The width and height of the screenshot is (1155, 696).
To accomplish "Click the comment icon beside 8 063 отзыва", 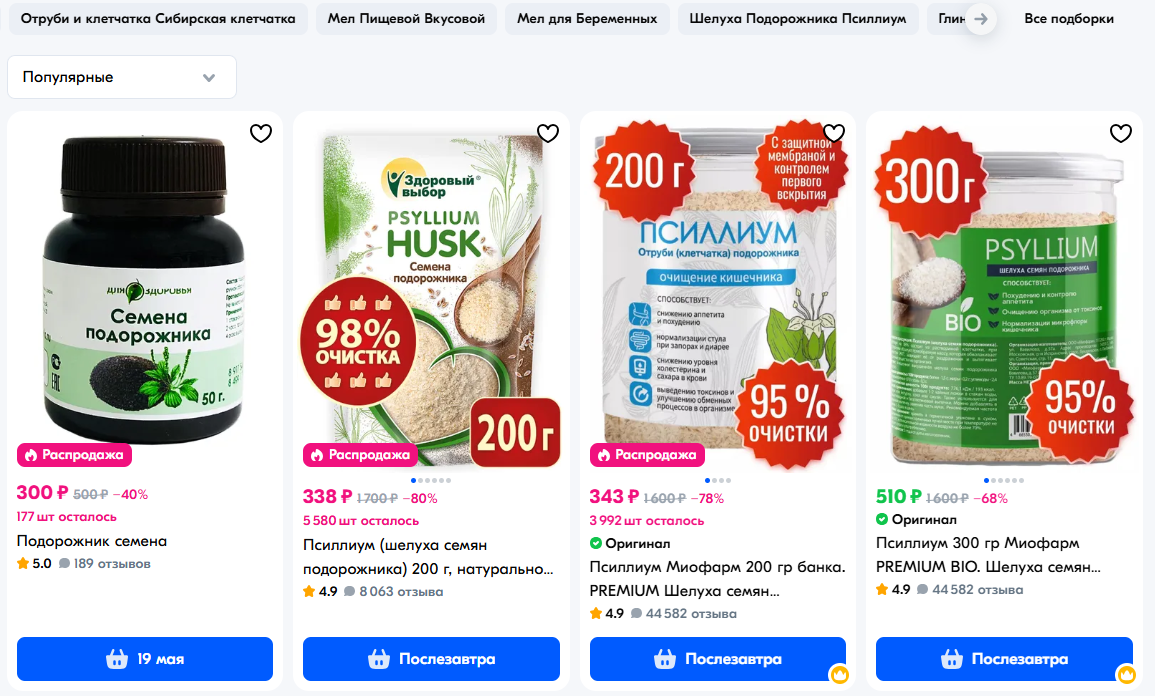I will (x=349, y=591).
